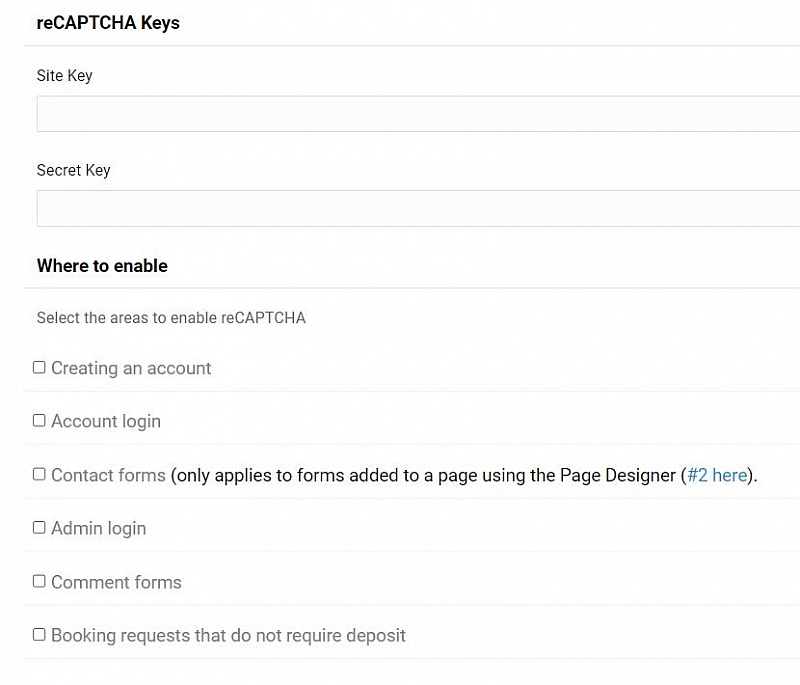The height and width of the screenshot is (685, 800).
Task: Click the 'reCAPTCHA Keys' section heading
Action: point(108,23)
